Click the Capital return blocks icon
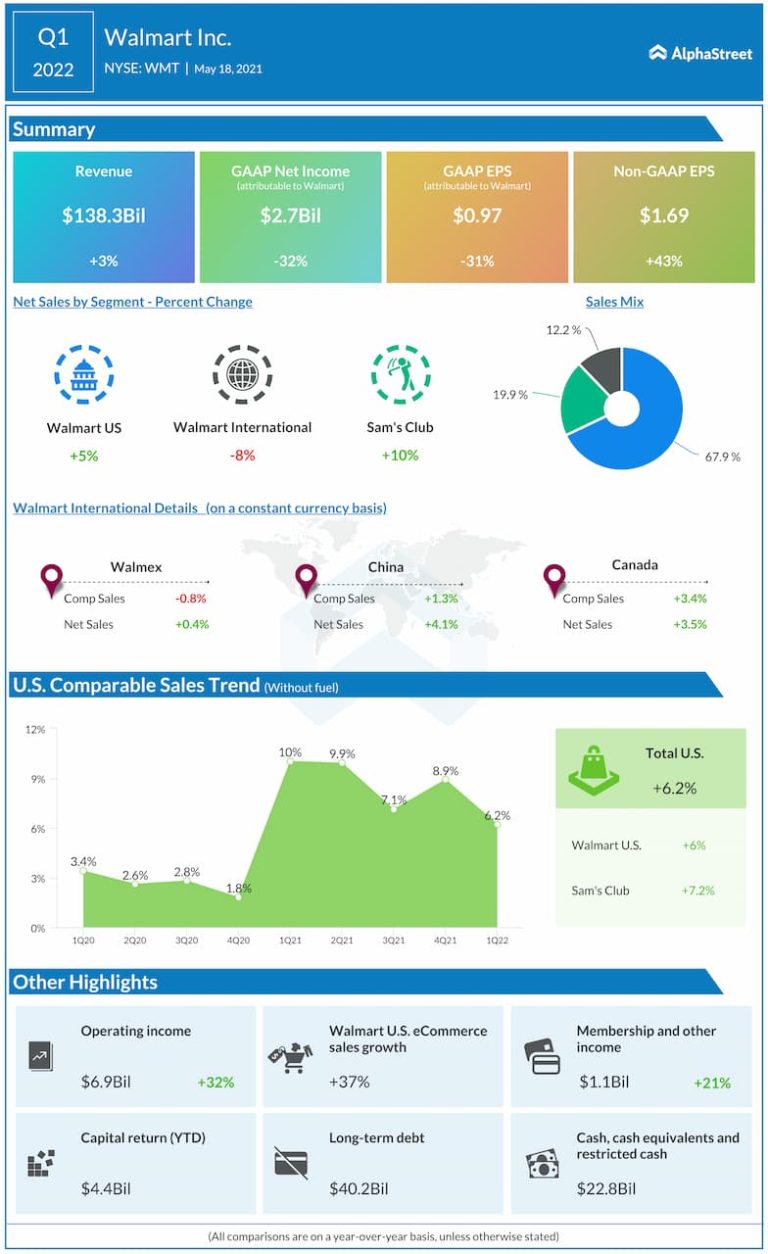The height and width of the screenshot is (1254, 768). pyautogui.click(x=41, y=1162)
